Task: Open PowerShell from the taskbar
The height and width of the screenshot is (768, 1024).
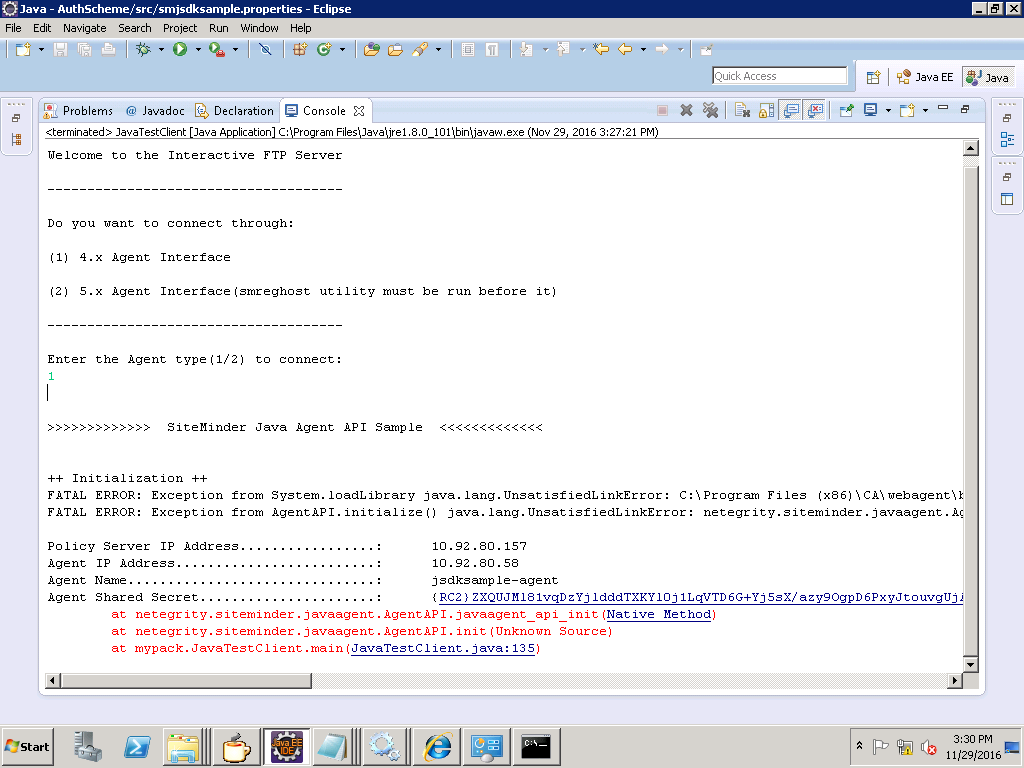Action: click(x=137, y=746)
